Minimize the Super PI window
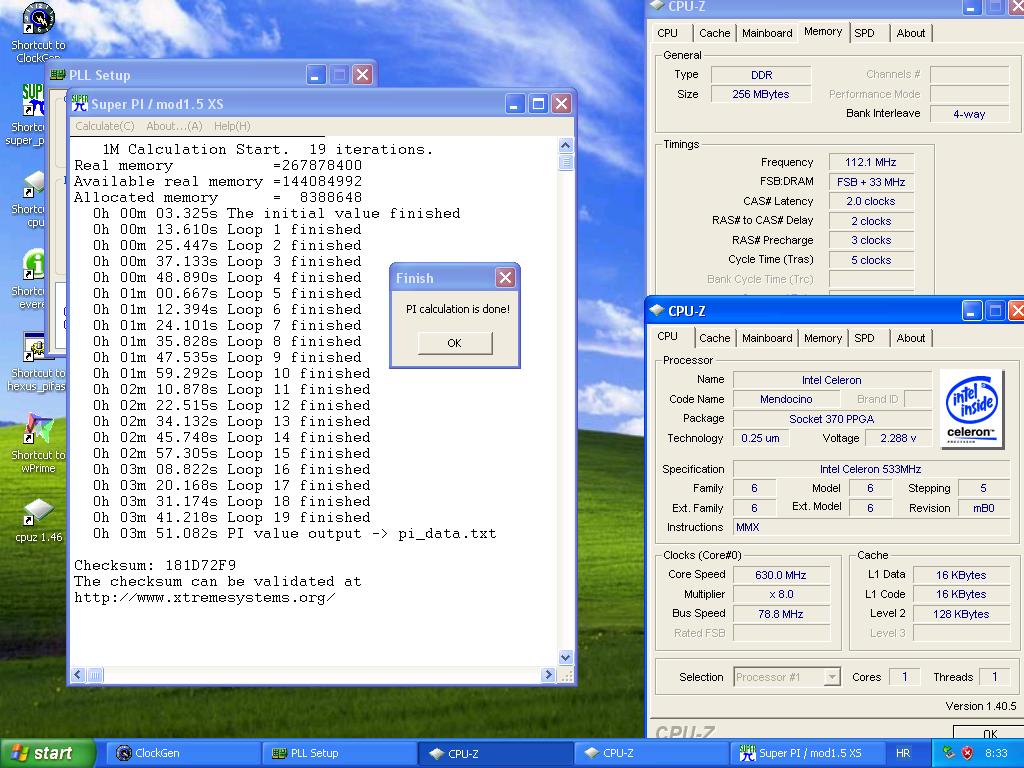 click(515, 103)
